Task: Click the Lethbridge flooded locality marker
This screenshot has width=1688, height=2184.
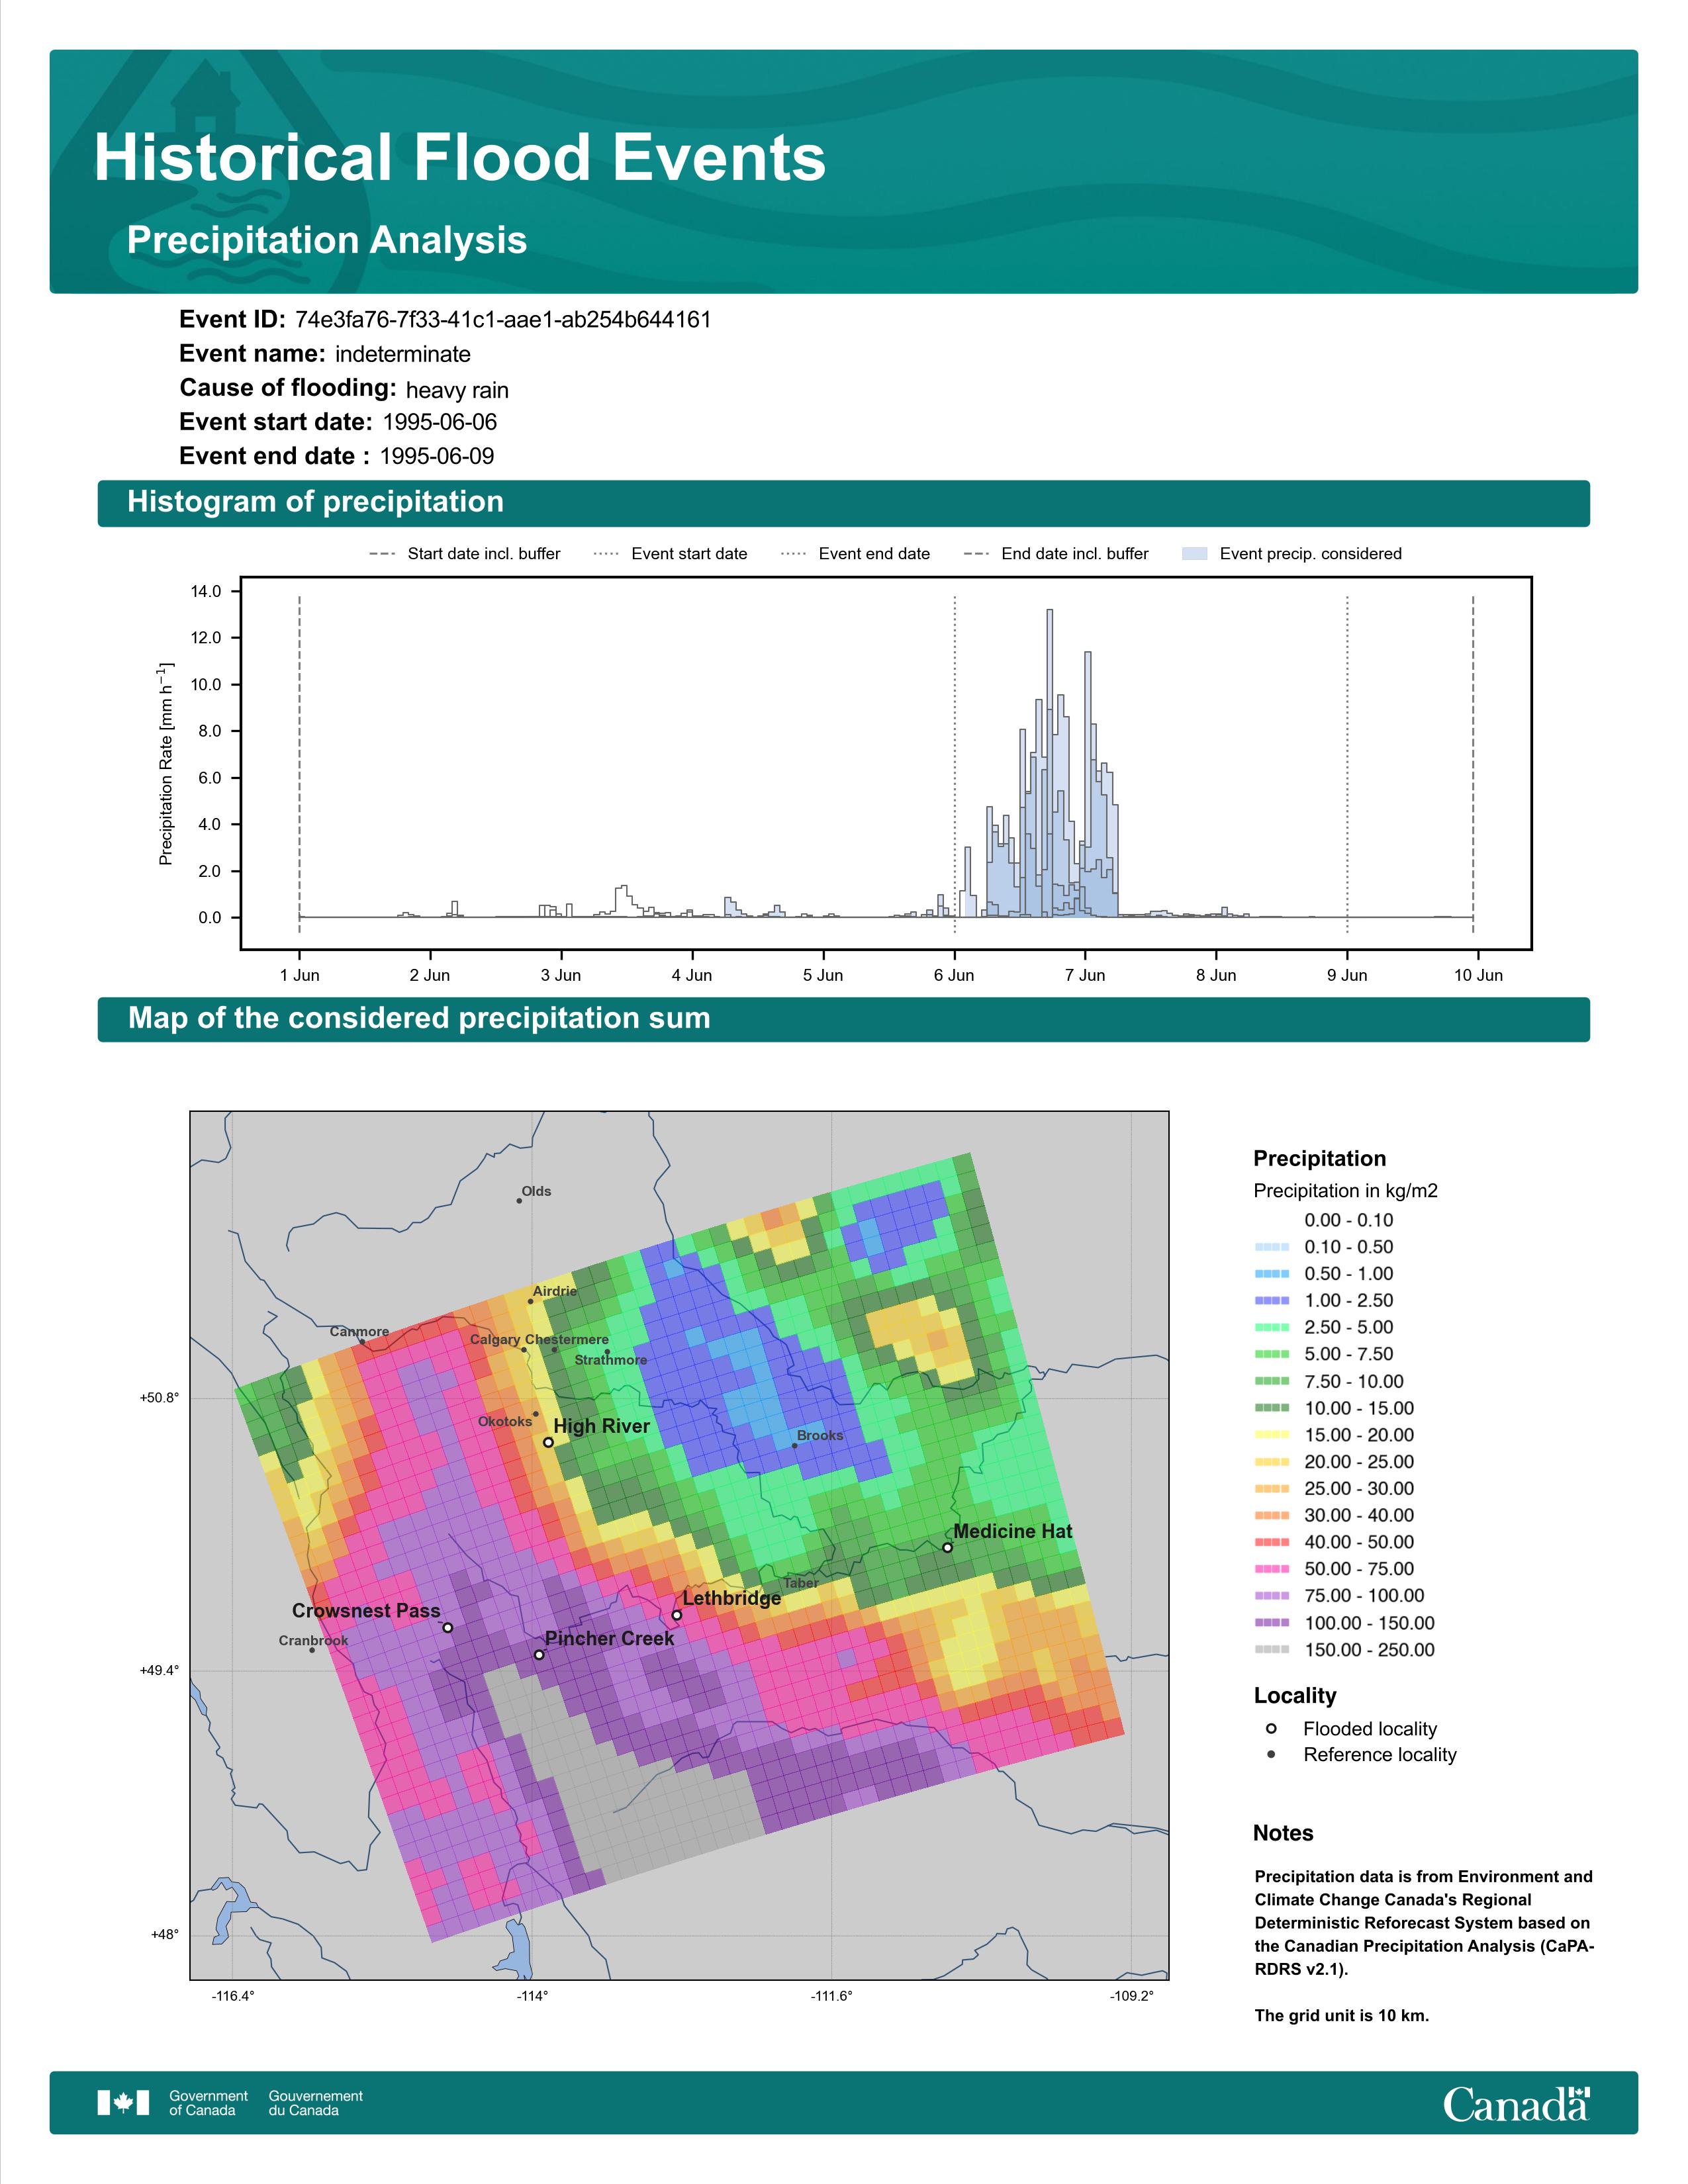Action: click(676, 1614)
